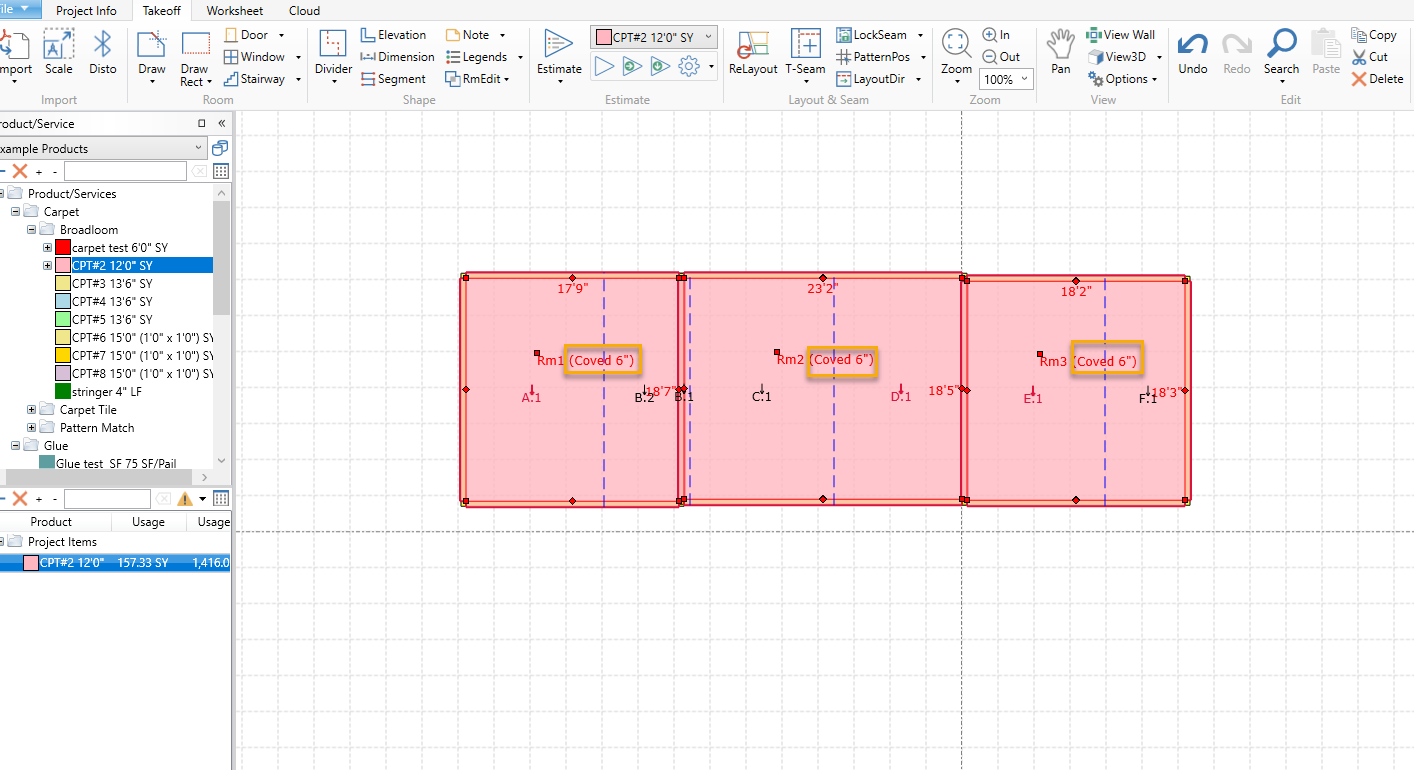Screen dimensions: 1414x770
Task: Click the Product column header
Action: pos(51,522)
